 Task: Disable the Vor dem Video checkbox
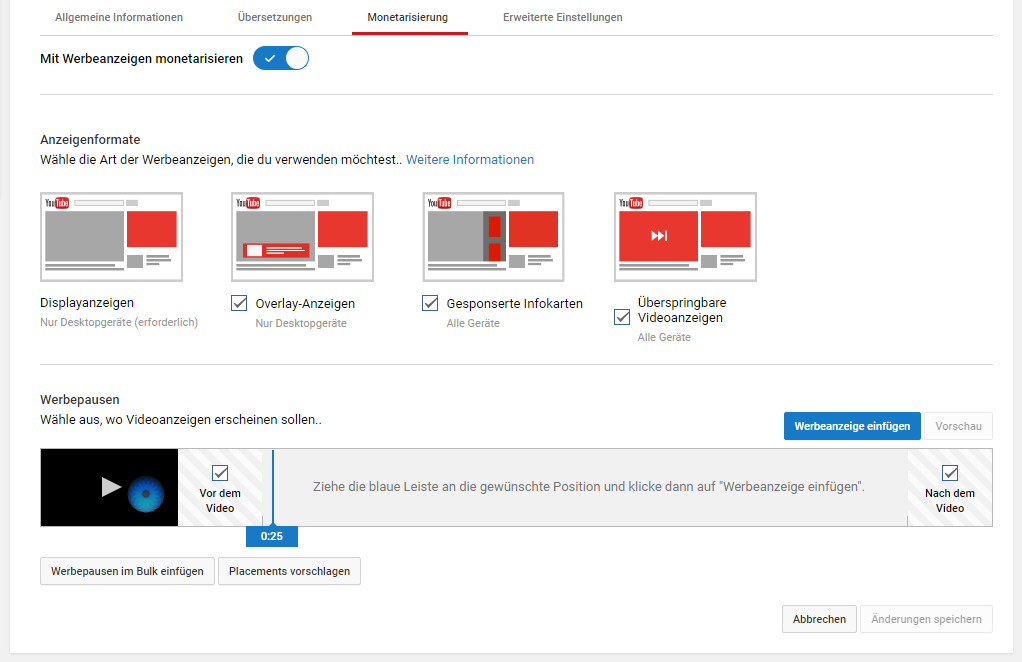pyautogui.click(x=220, y=473)
